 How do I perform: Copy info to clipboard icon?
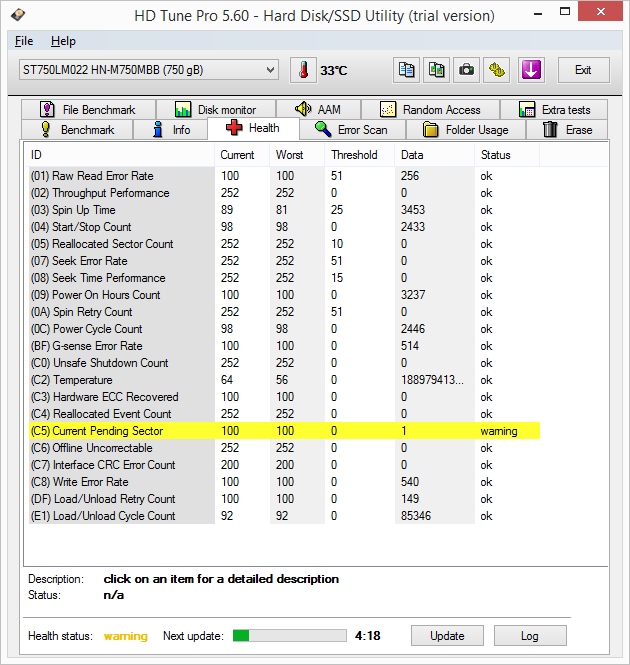click(406, 70)
